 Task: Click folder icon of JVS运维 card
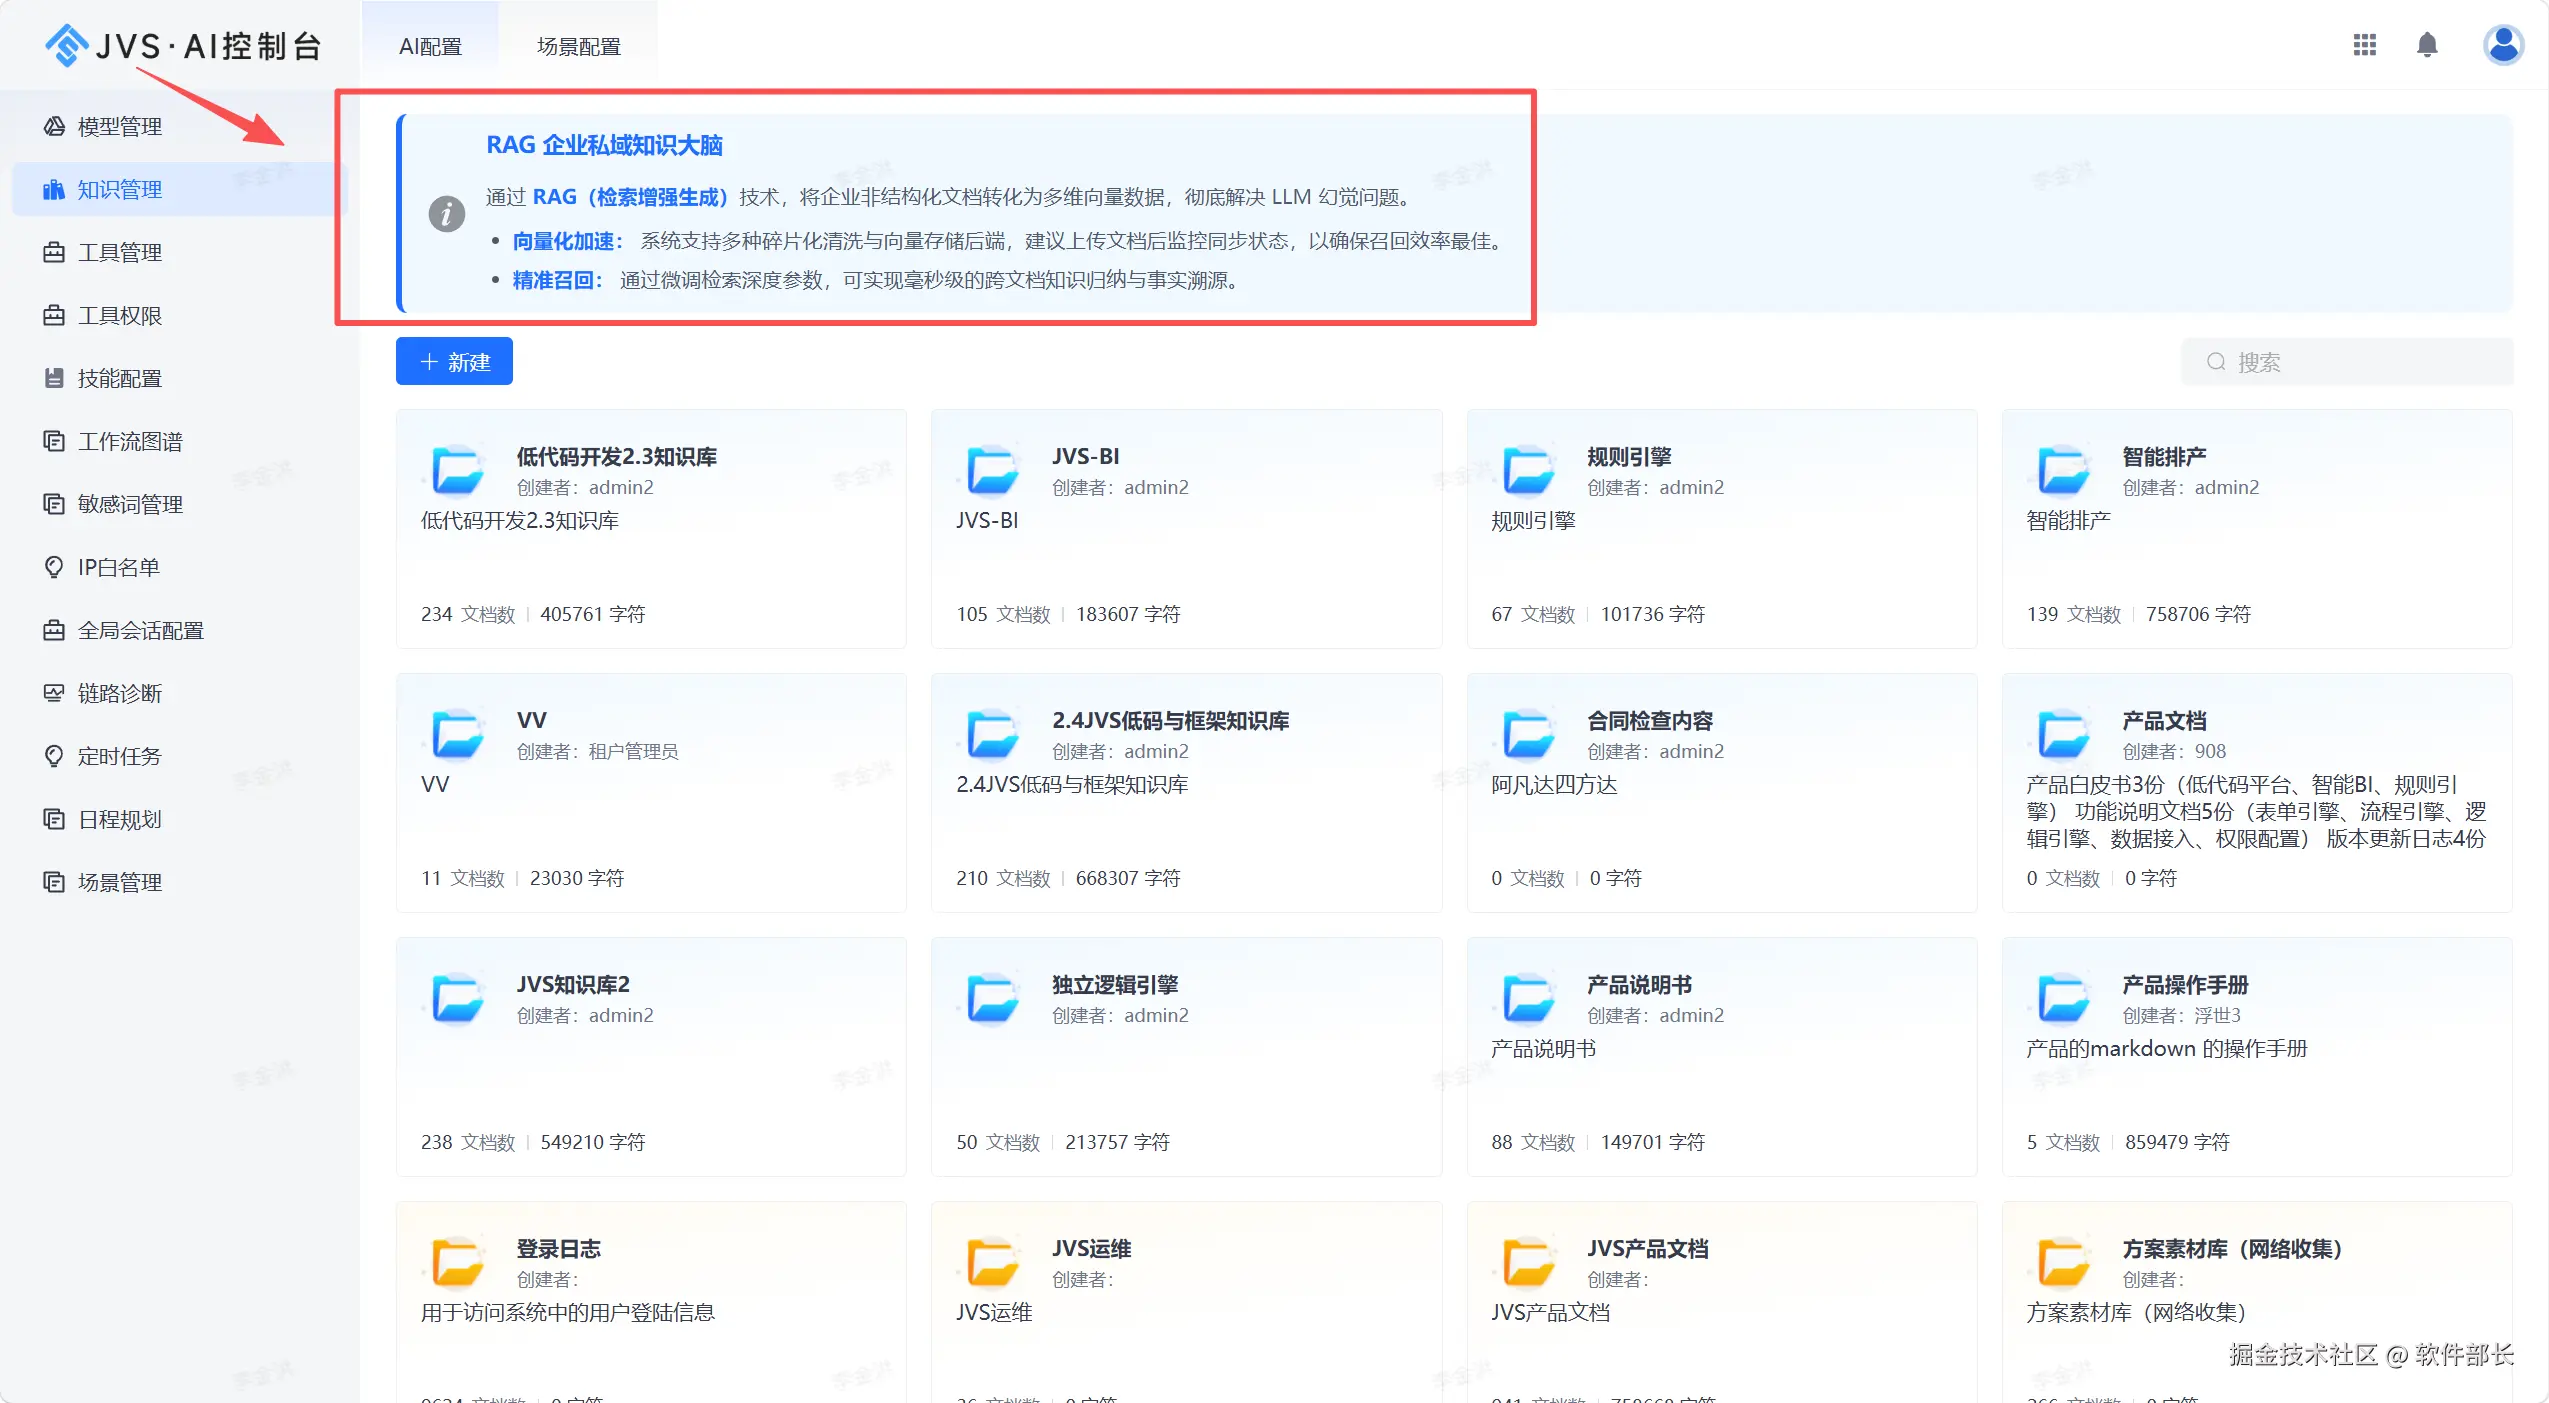[993, 1263]
